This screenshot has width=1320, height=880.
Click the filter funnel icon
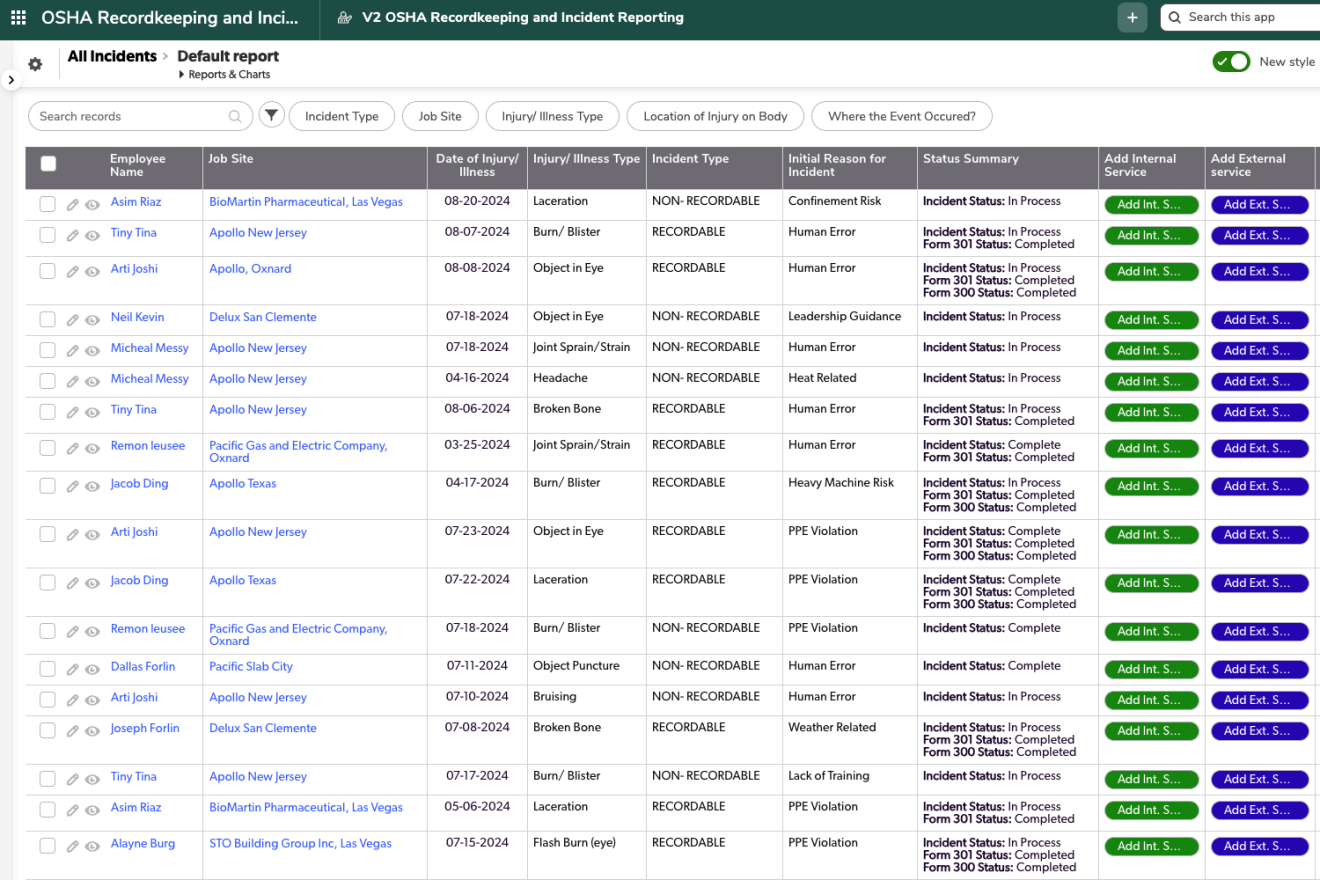pos(271,115)
